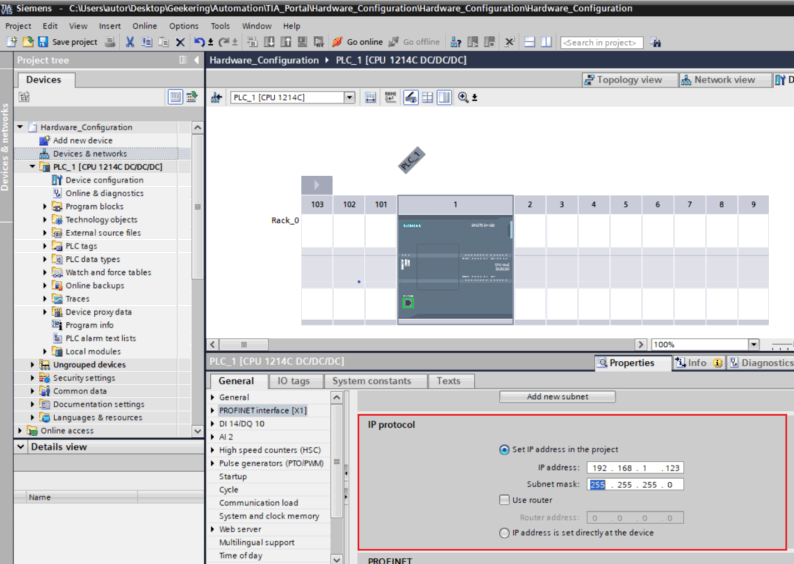The image size is (794, 564).
Task: Click the Delete X icon
Action: point(180,43)
